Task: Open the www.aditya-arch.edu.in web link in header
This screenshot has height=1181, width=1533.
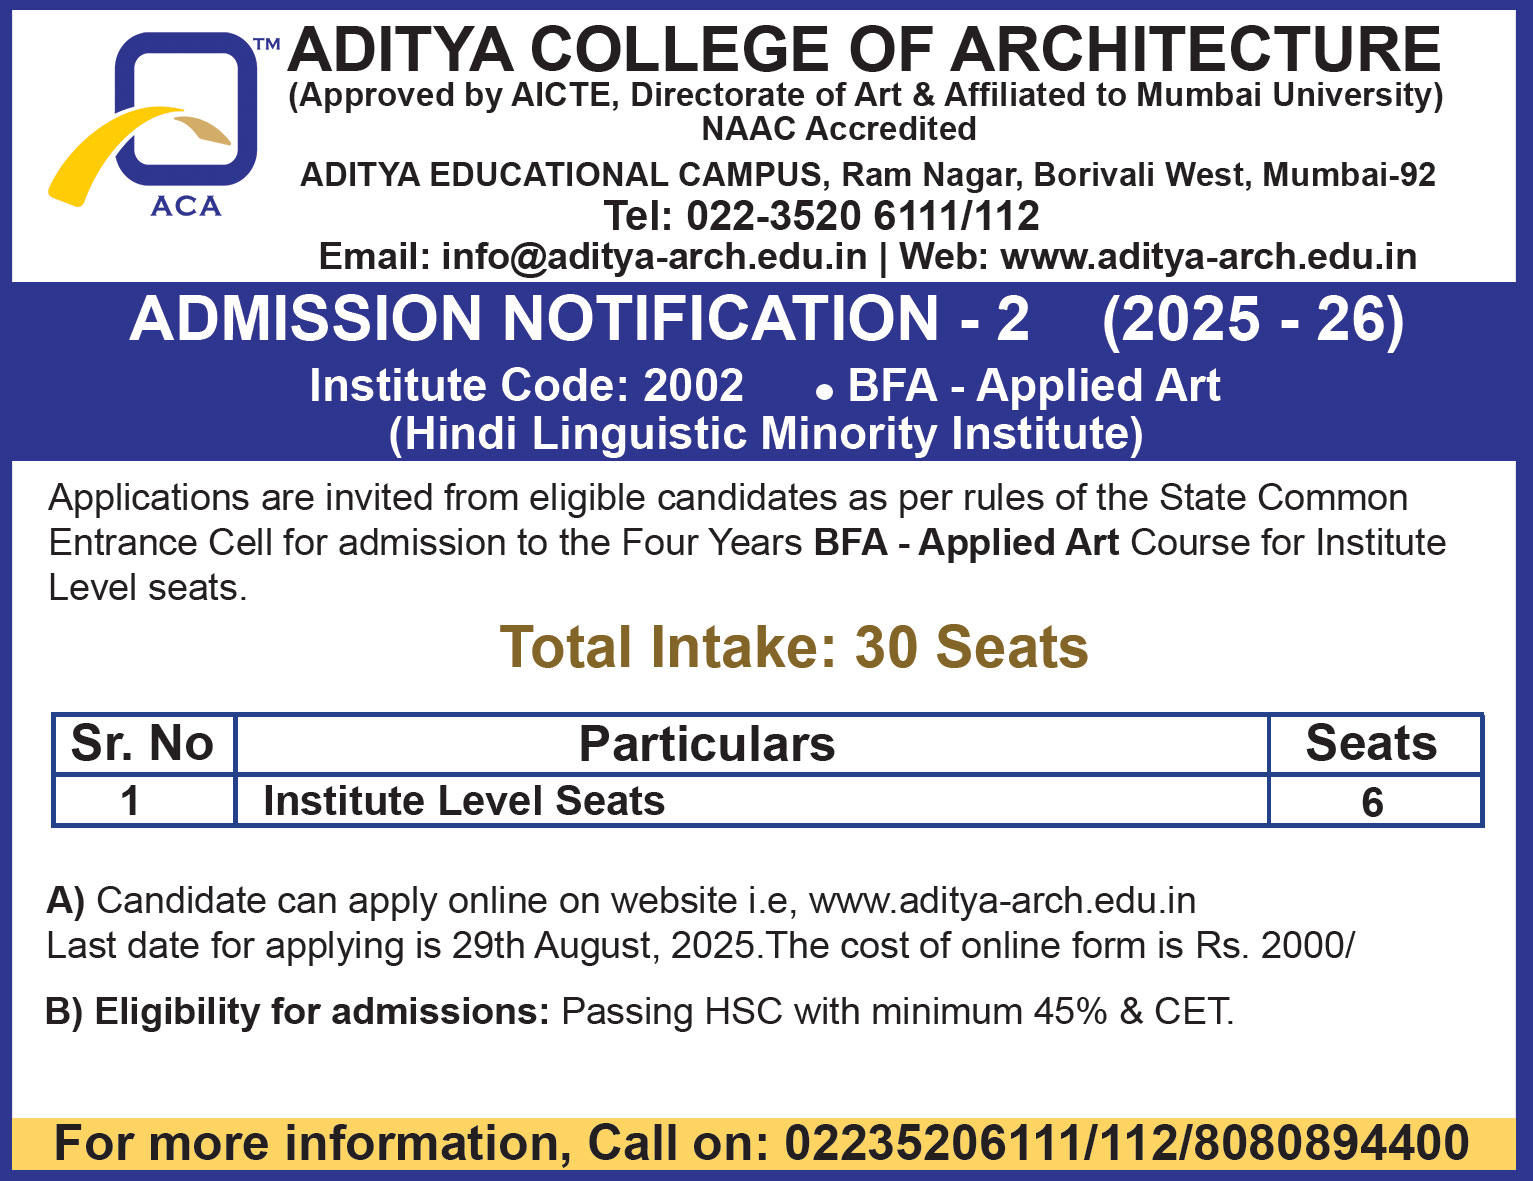Action: point(1208,257)
